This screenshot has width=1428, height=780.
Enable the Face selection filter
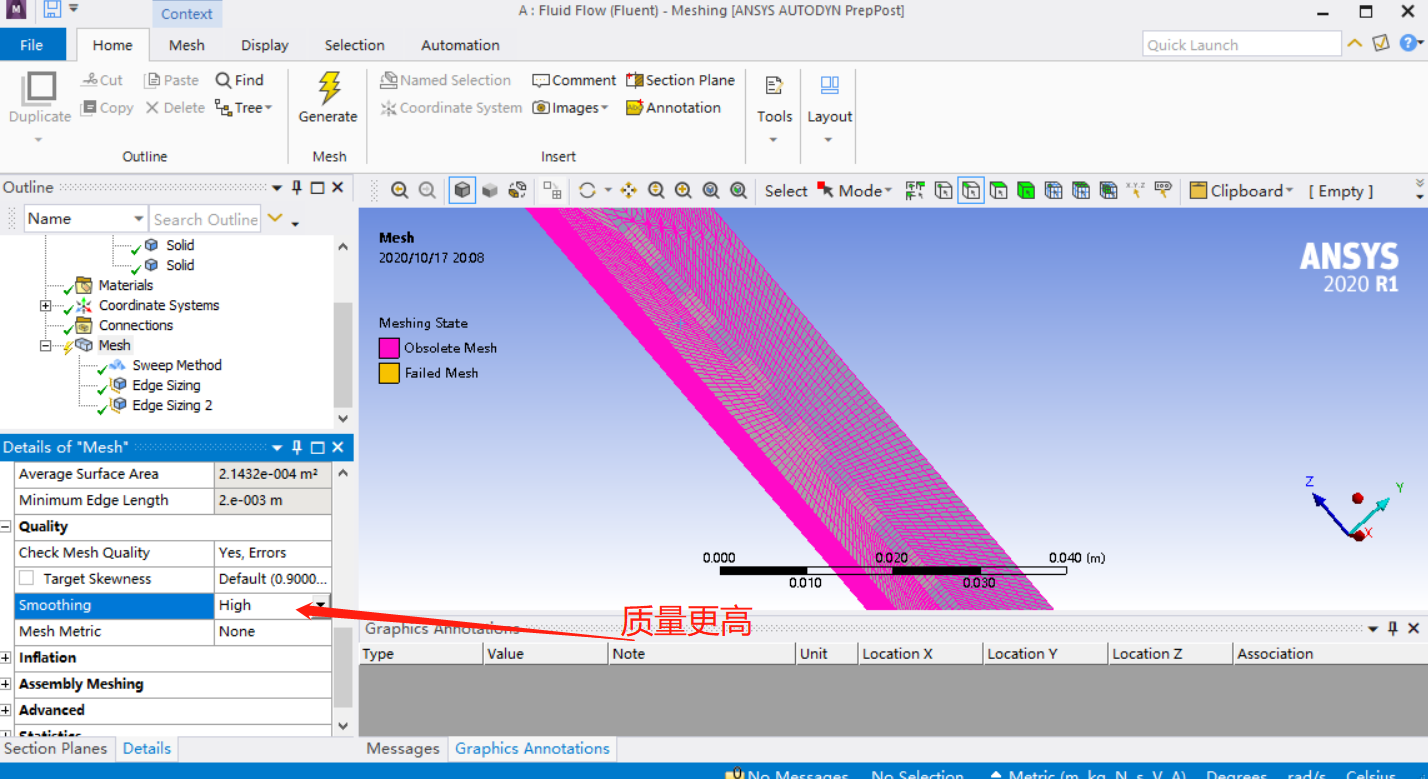998,191
